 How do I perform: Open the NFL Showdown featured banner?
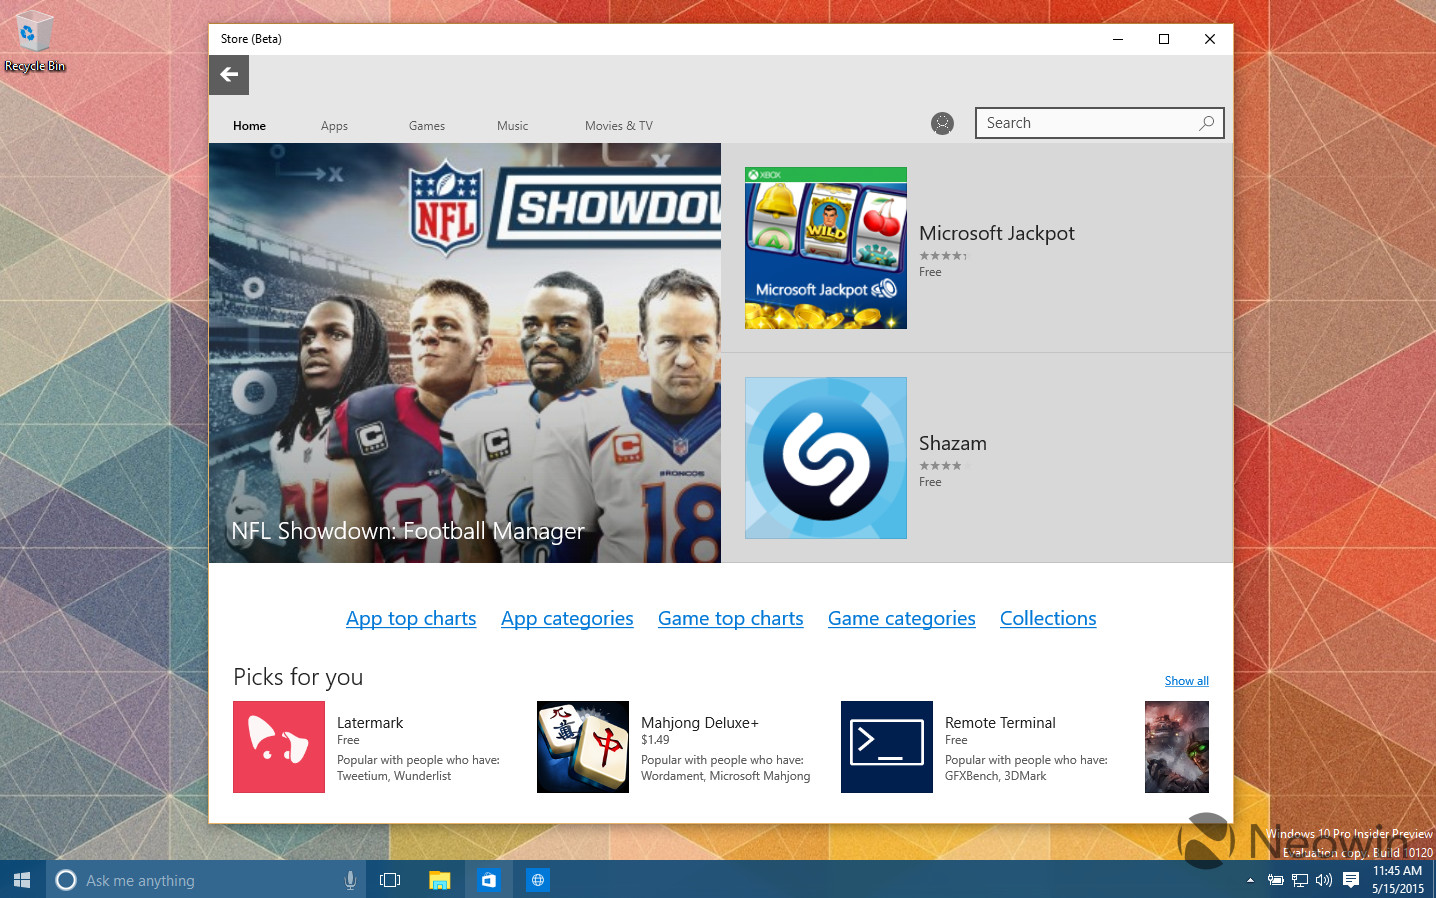(x=465, y=353)
